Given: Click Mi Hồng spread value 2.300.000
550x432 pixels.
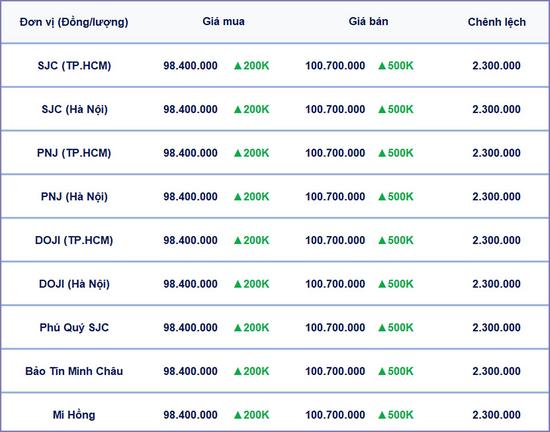Looking at the screenshot, I should point(496,415).
